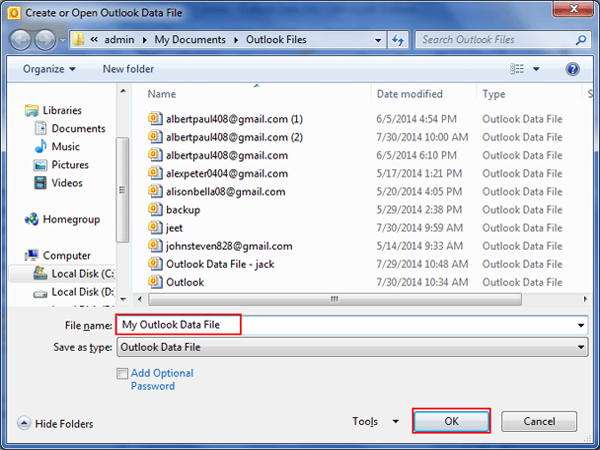This screenshot has width=600, height=450.
Task: Select the Local Disk (D:) drive icon
Action: [40, 293]
